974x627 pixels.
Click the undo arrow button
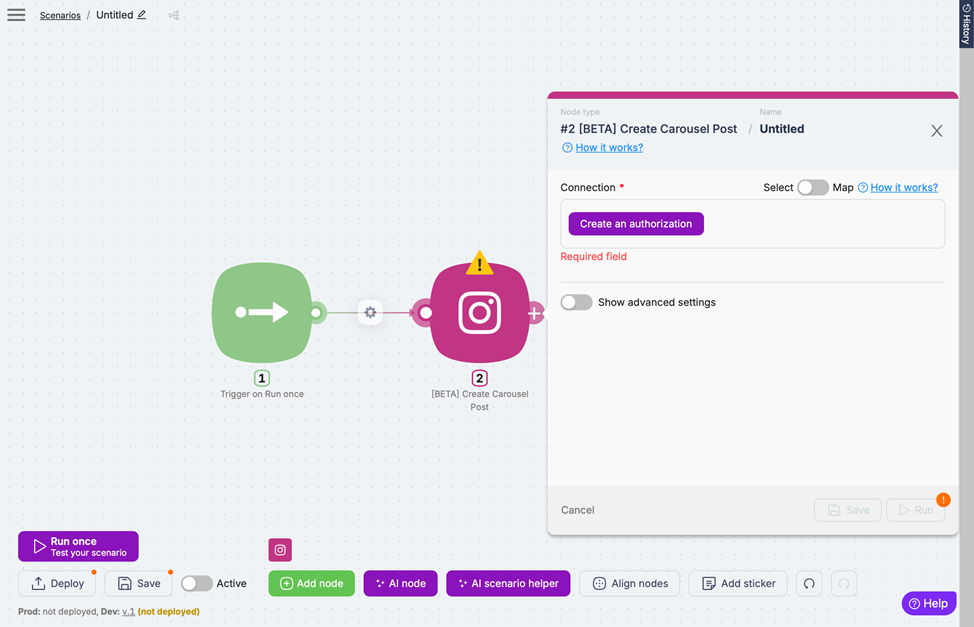(x=809, y=584)
